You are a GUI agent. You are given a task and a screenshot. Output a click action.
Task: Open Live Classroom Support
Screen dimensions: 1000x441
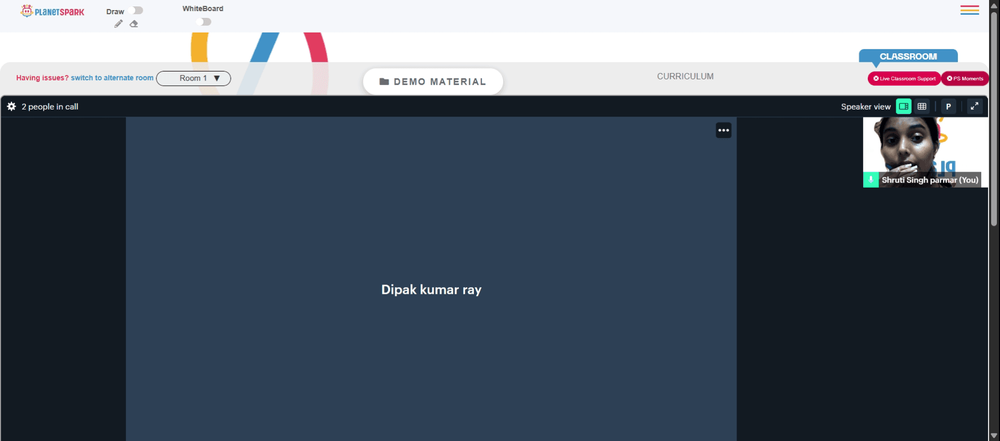tap(904, 78)
